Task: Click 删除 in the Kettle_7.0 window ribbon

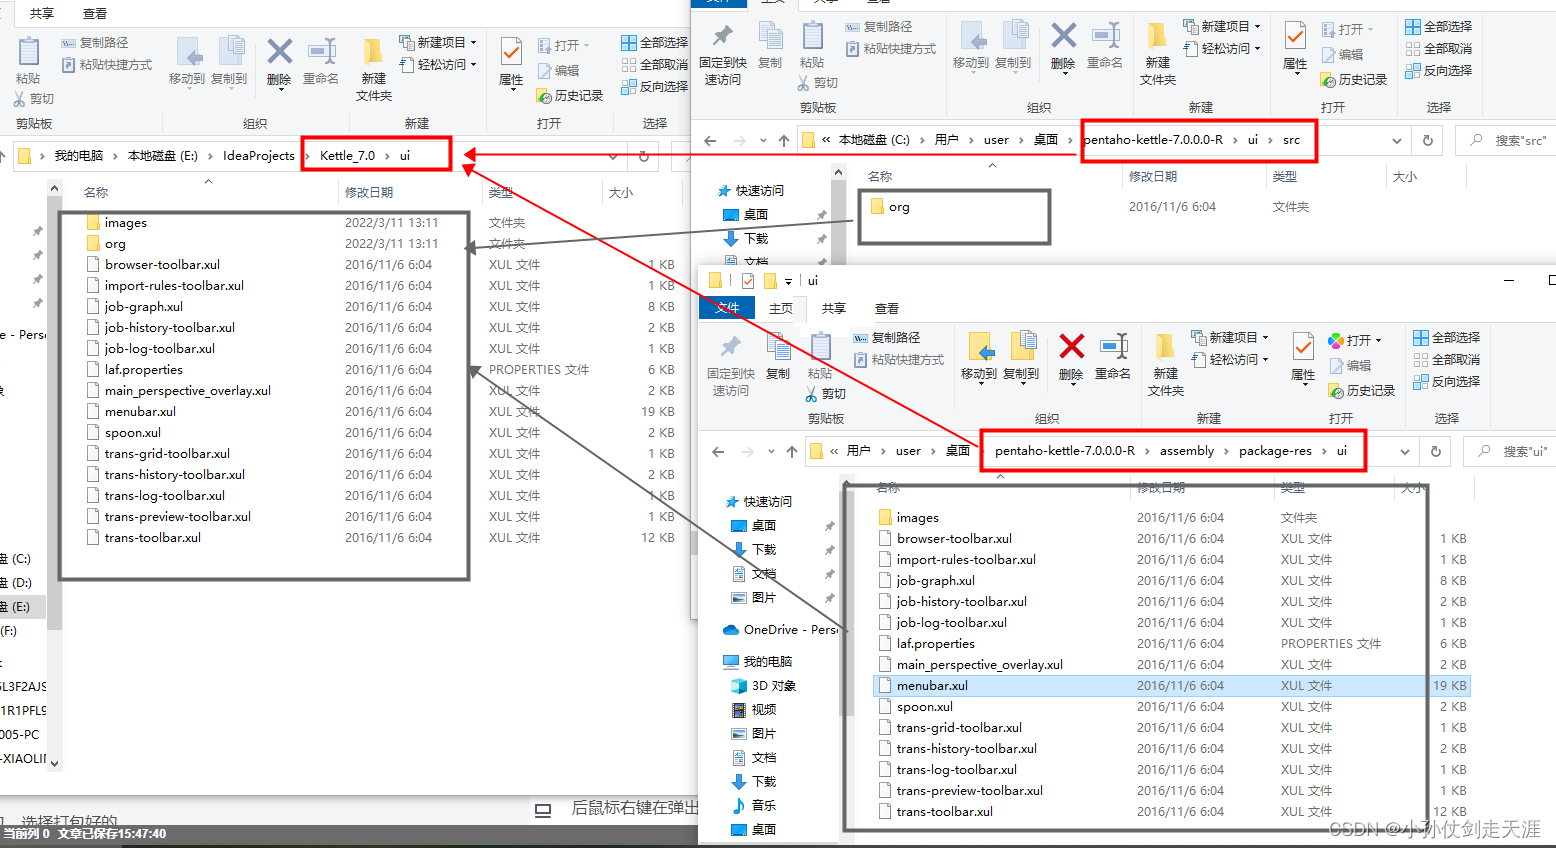Action: [279, 62]
